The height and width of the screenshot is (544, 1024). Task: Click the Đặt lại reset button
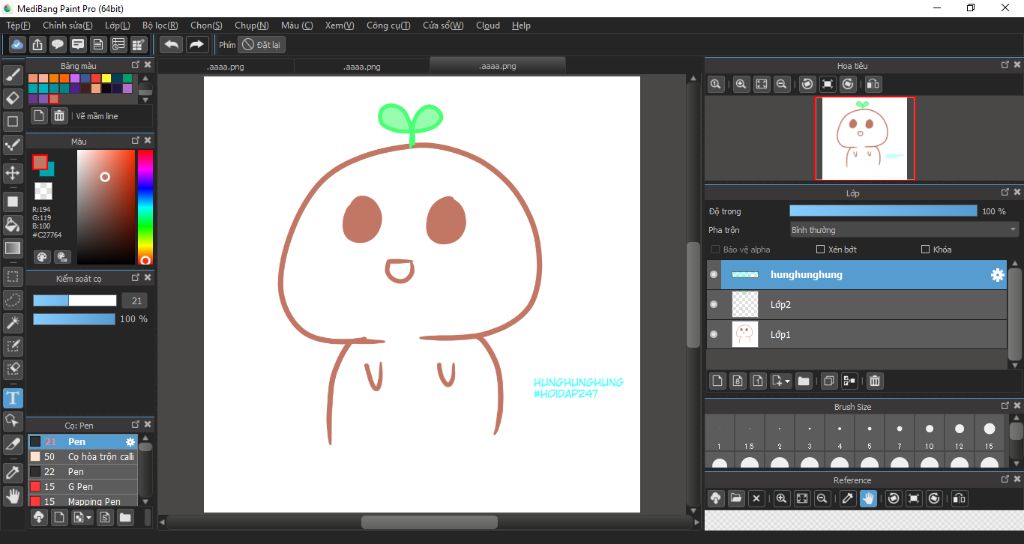262,44
